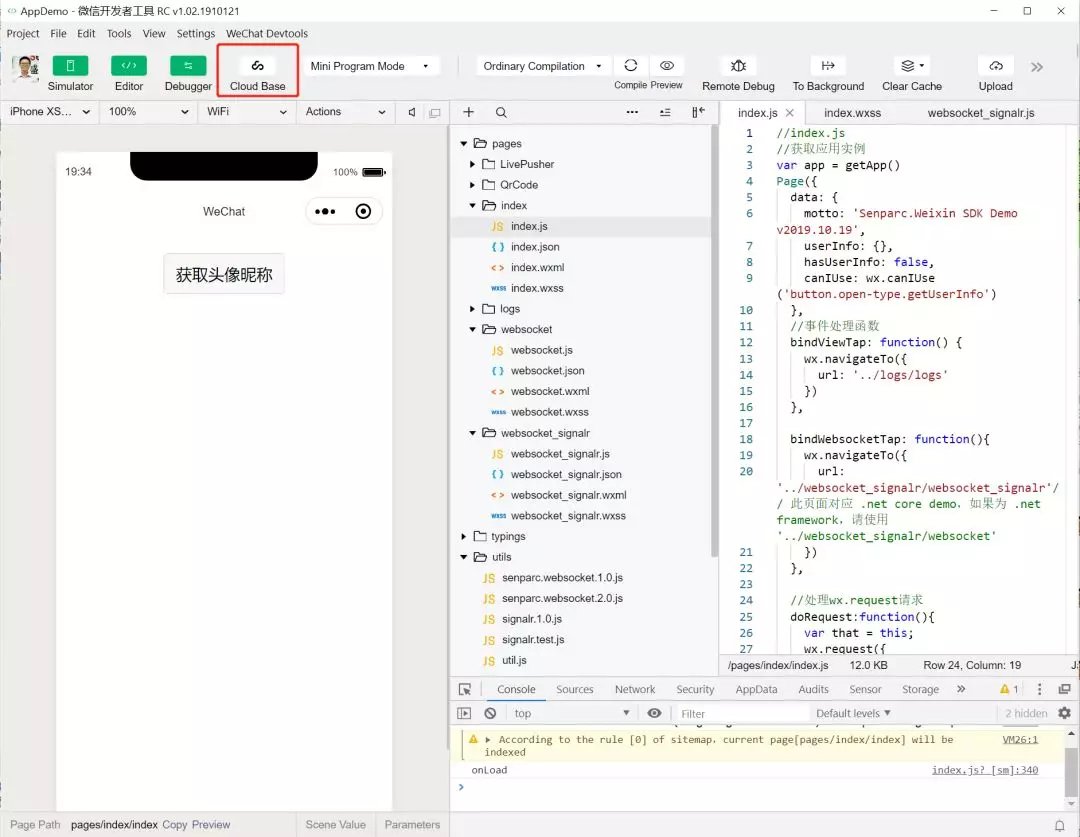Image resolution: width=1080 pixels, height=837 pixels.
Task: Switch to the Sources debugger tab
Action: tap(574, 689)
